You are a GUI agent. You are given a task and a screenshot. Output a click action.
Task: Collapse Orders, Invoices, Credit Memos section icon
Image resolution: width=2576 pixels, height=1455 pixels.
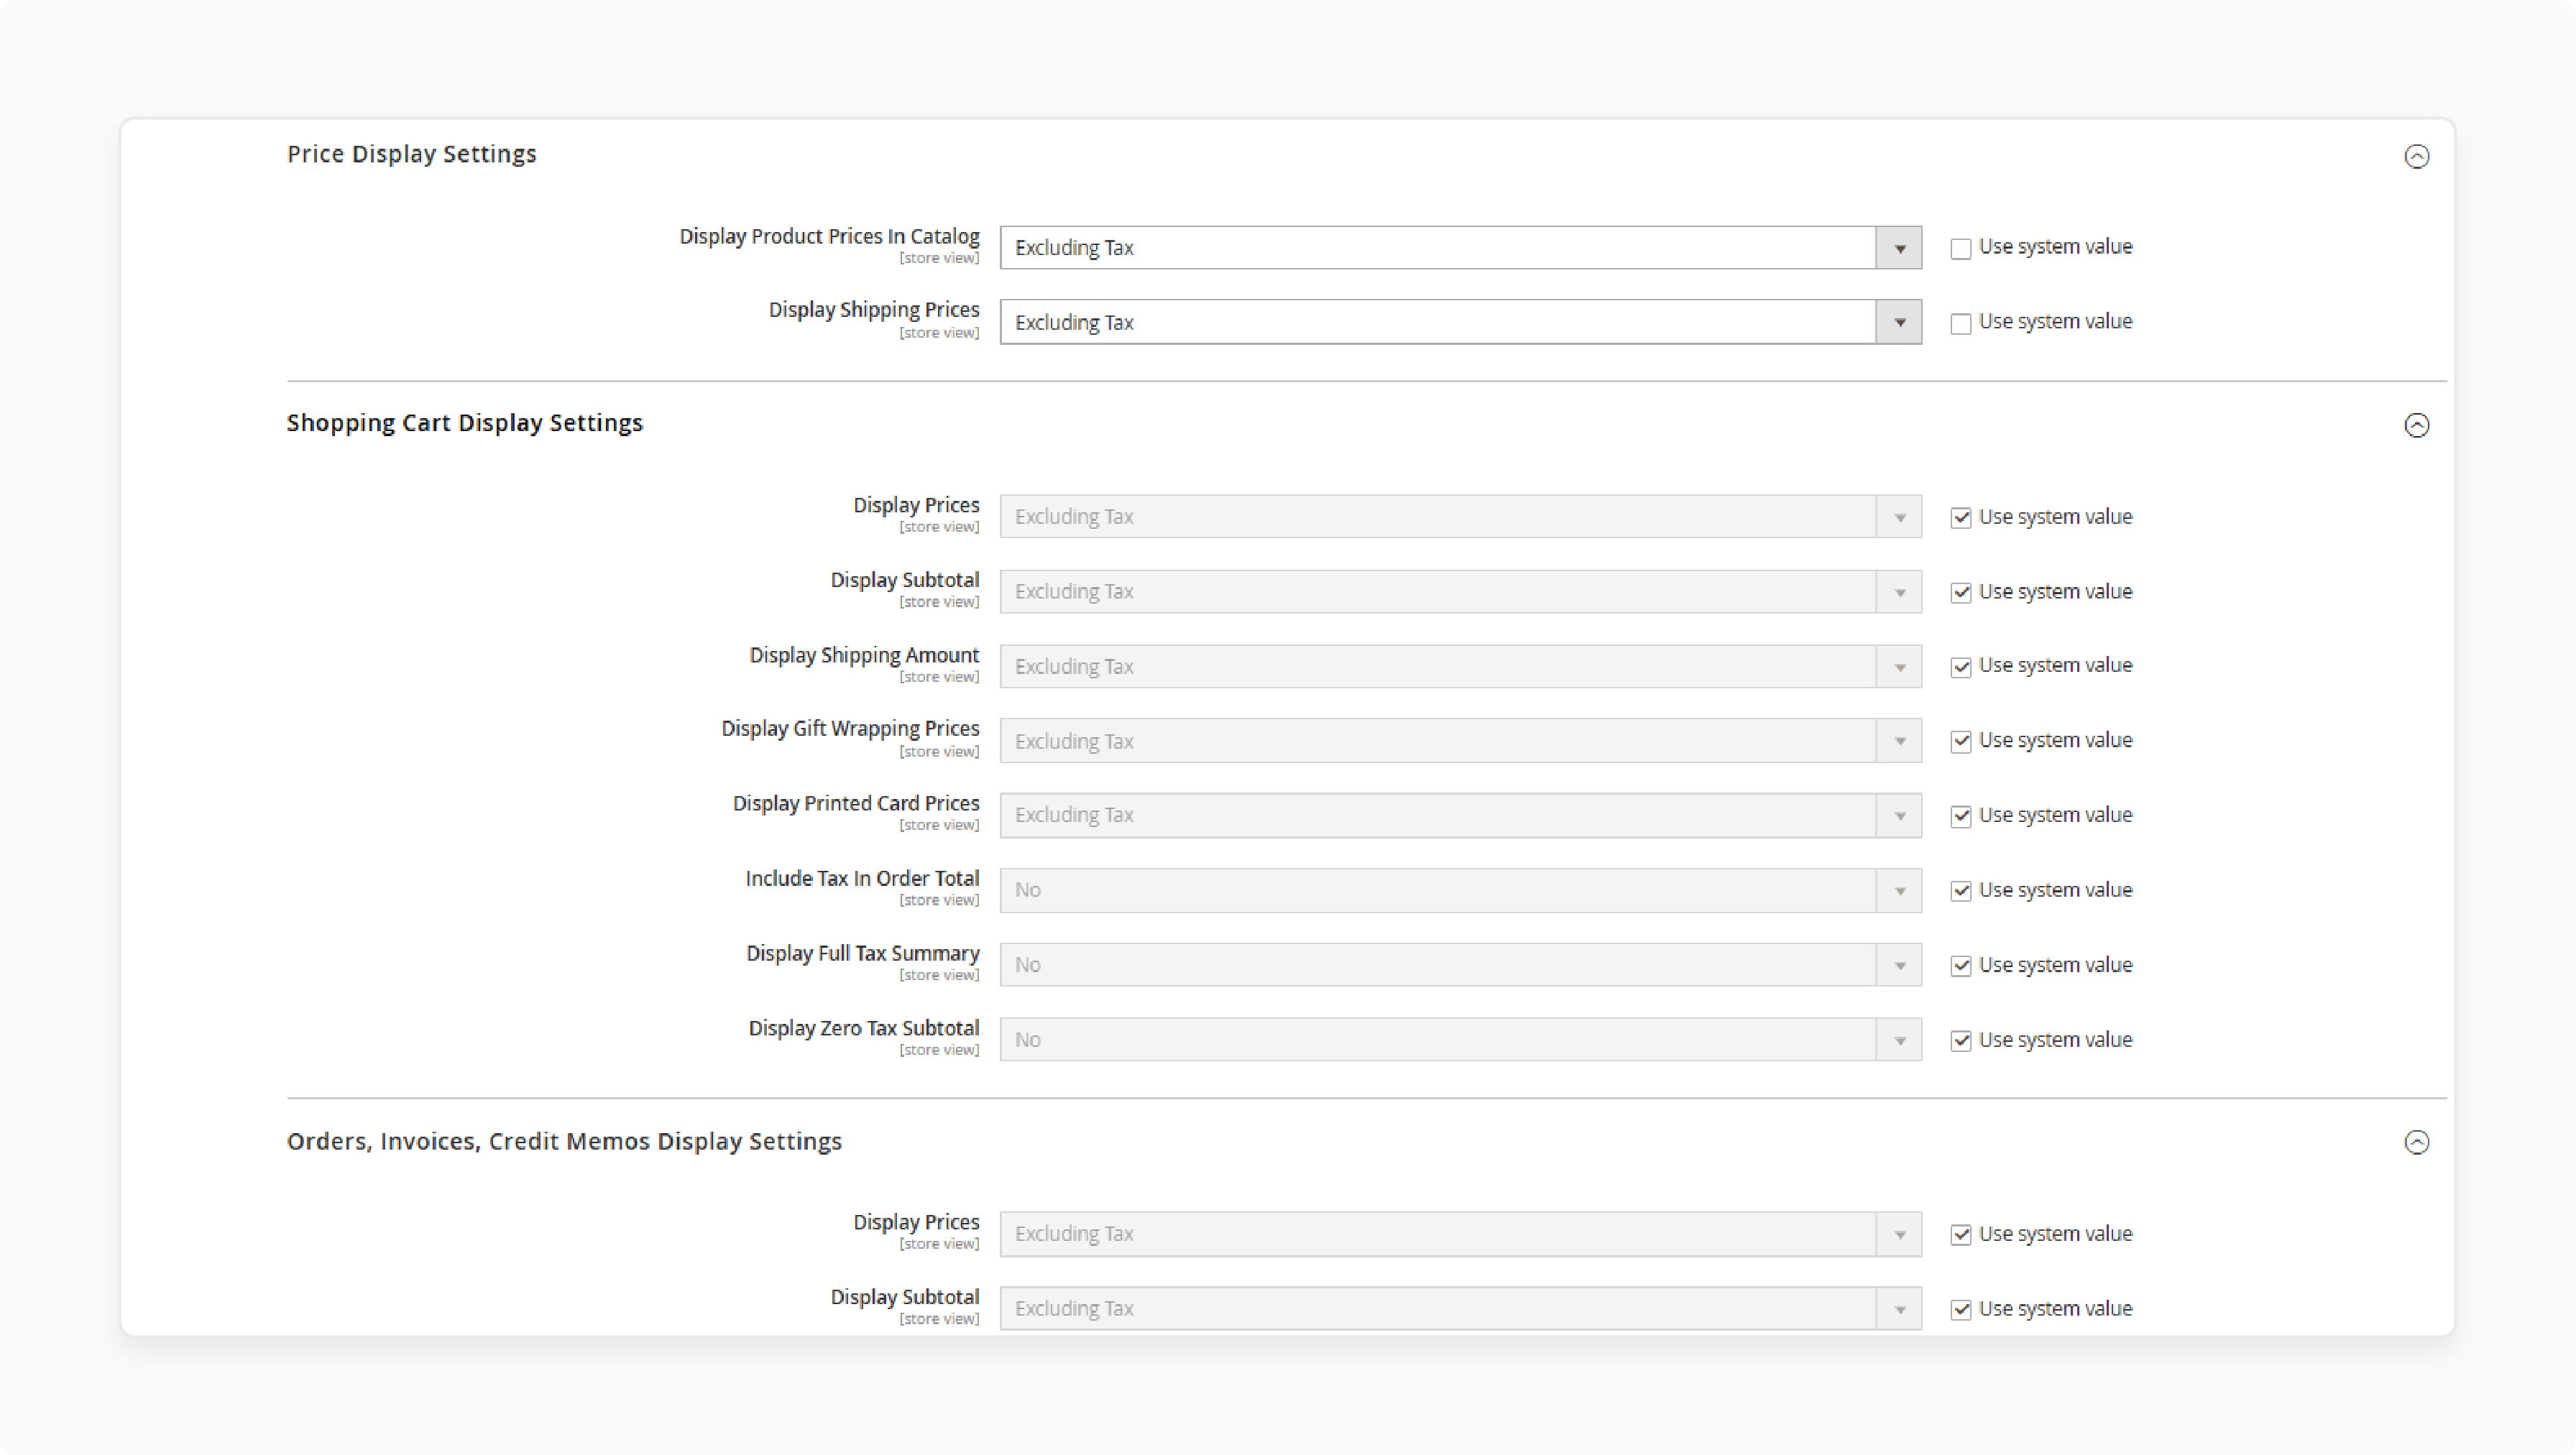2416,1142
